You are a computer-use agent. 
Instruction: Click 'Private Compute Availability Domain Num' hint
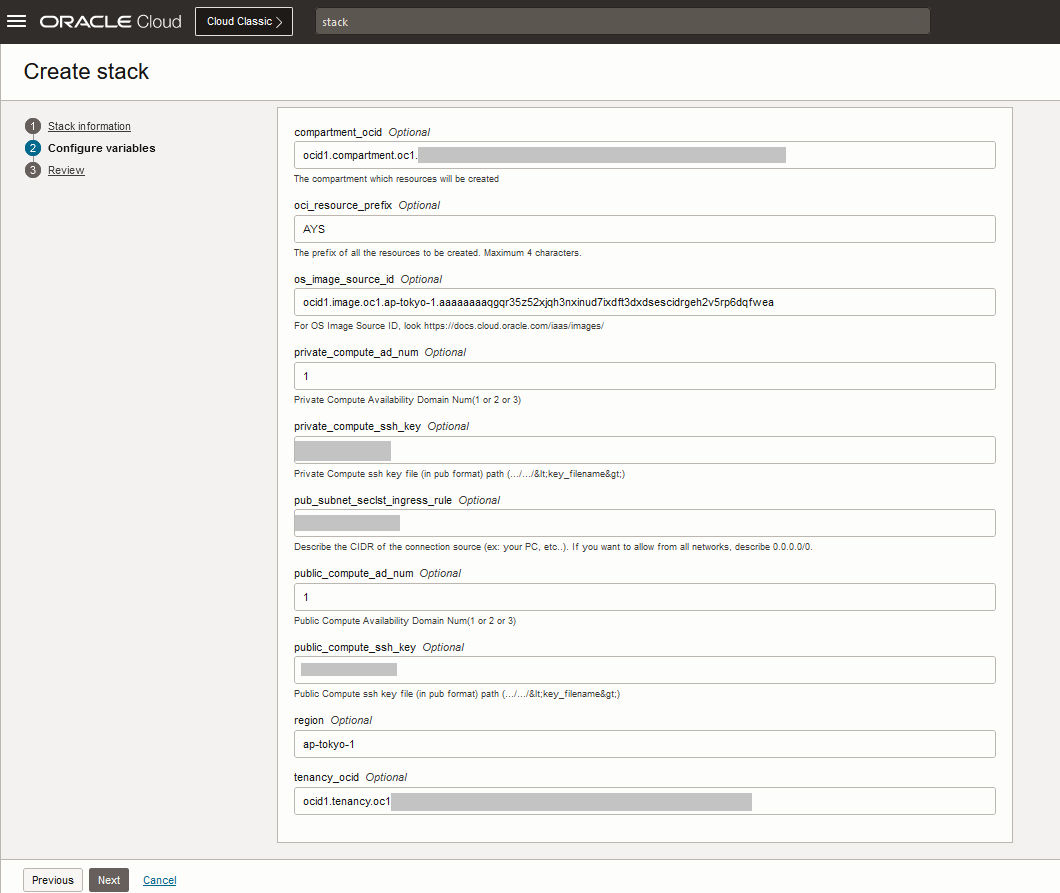coord(408,400)
